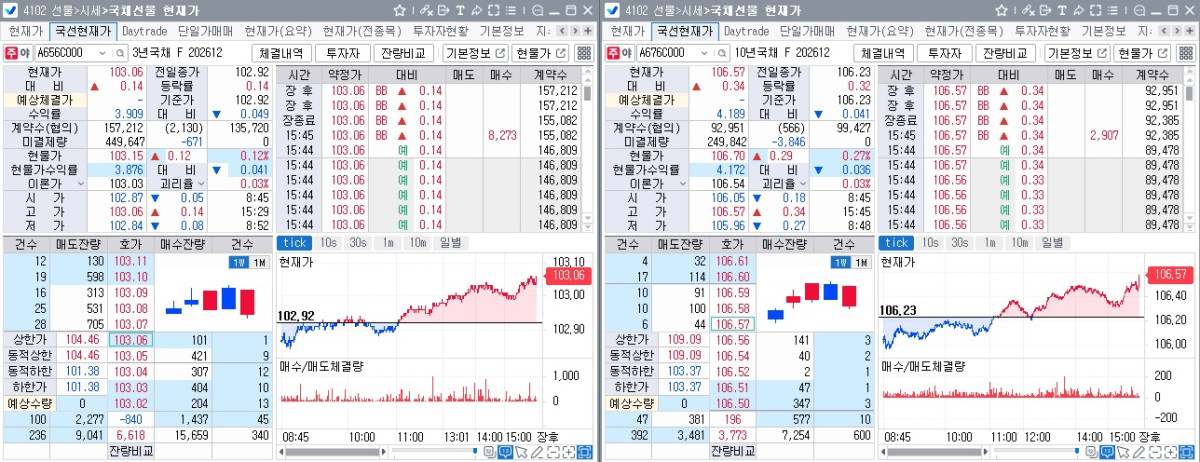1200x462 pixels.
Task: Open the A676C000 symbol code dropdown
Action: pyautogui.click(x=704, y=53)
